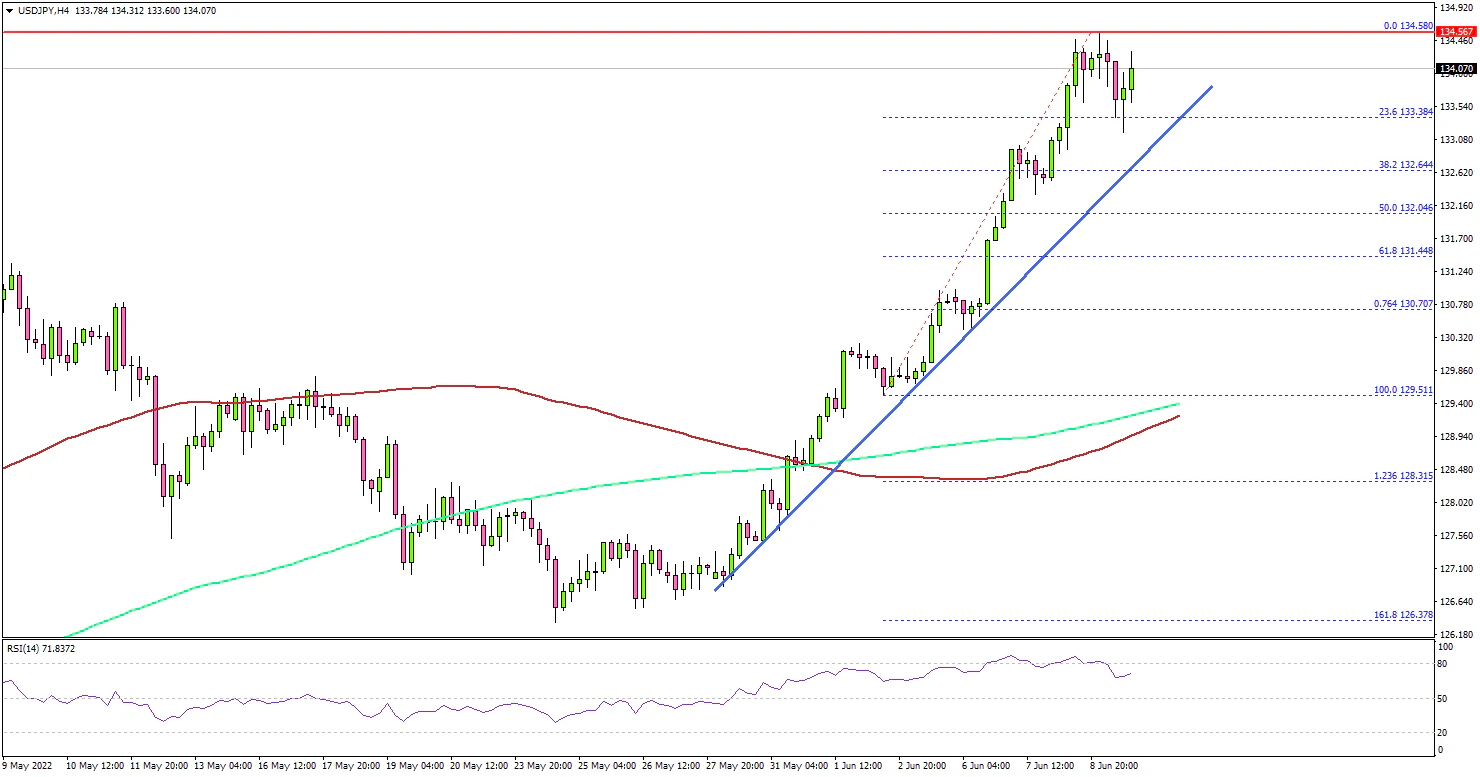The height and width of the screenshot is (777, 1480).
Task: Click the 61.8 131.448 Fibonacci label
Action: tap(1406, 250)
